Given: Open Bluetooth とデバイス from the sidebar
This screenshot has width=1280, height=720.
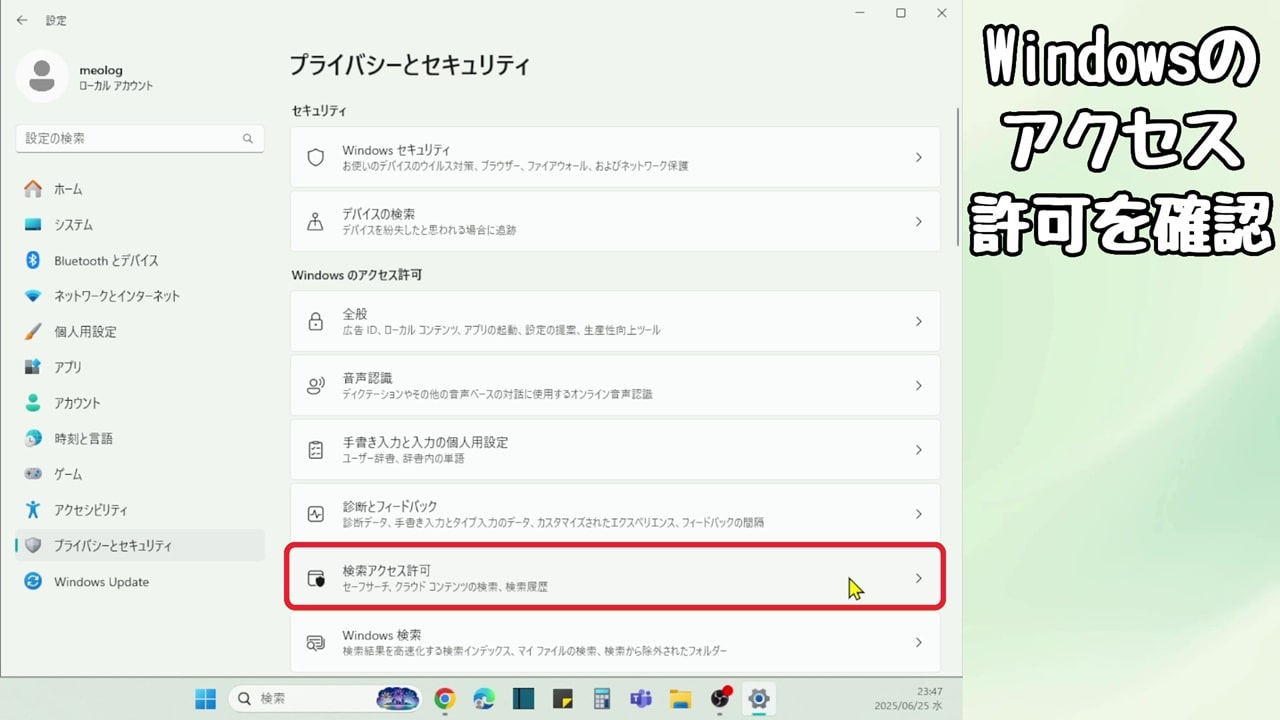Looking at the screenshot, I should [140, 260].
